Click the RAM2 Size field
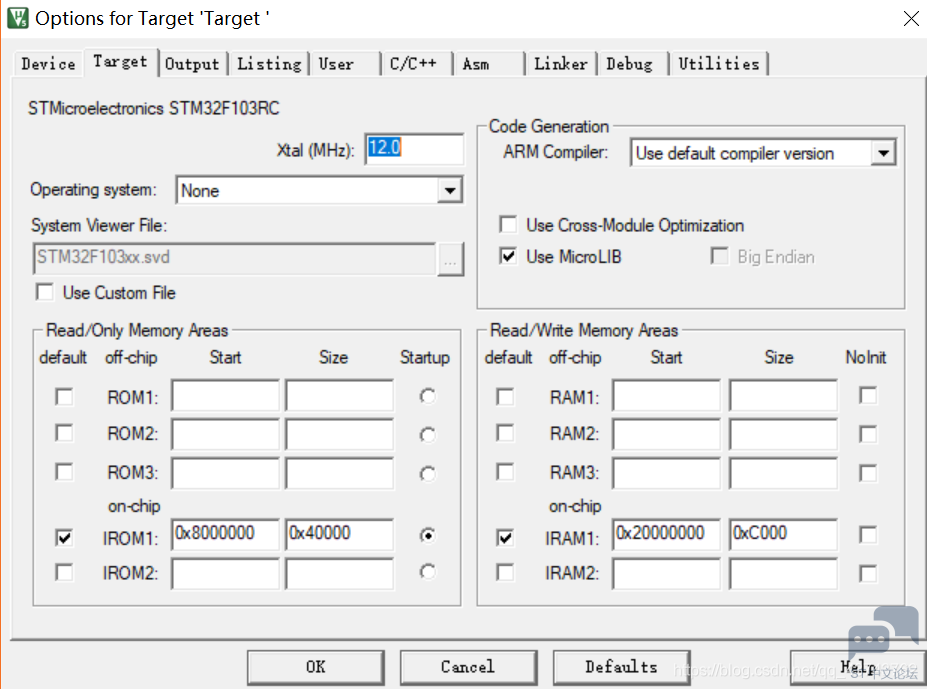Image resolution: width=927 pixels, height=689 pixels. pos(783,434)
